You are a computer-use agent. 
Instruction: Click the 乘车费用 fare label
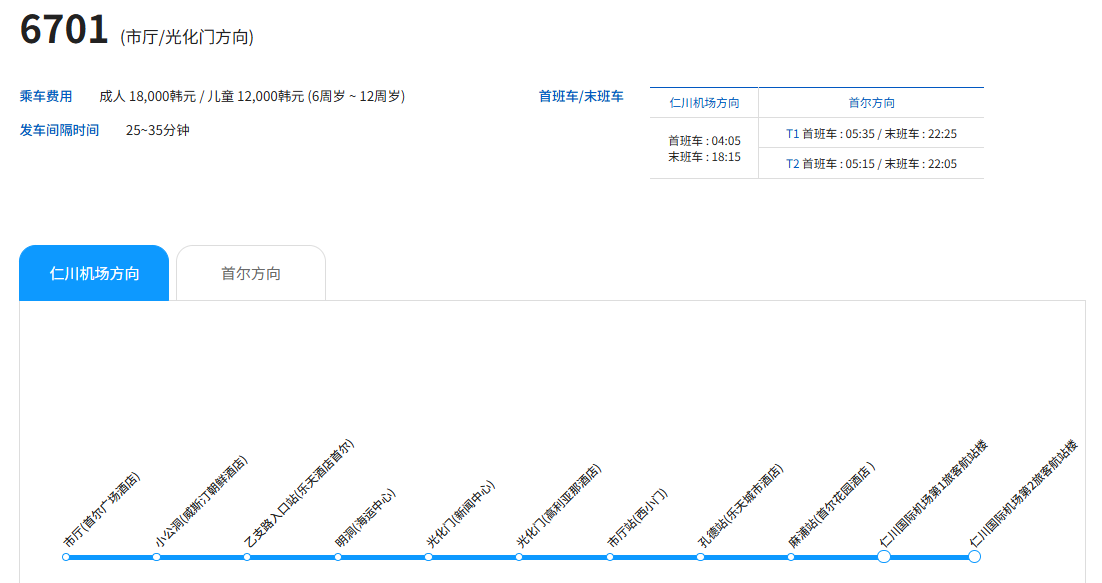(x=46, y=97)
